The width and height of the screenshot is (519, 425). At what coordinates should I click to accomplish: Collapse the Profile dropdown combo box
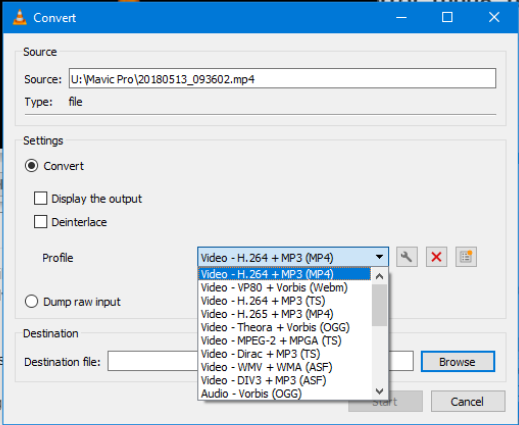pyautogui.click(x=293, y=257)
